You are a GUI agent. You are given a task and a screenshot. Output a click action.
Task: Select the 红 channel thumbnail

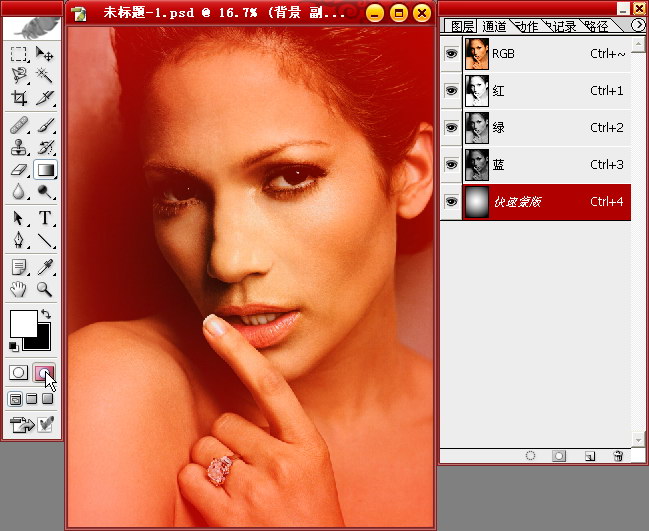coord(477,91)
